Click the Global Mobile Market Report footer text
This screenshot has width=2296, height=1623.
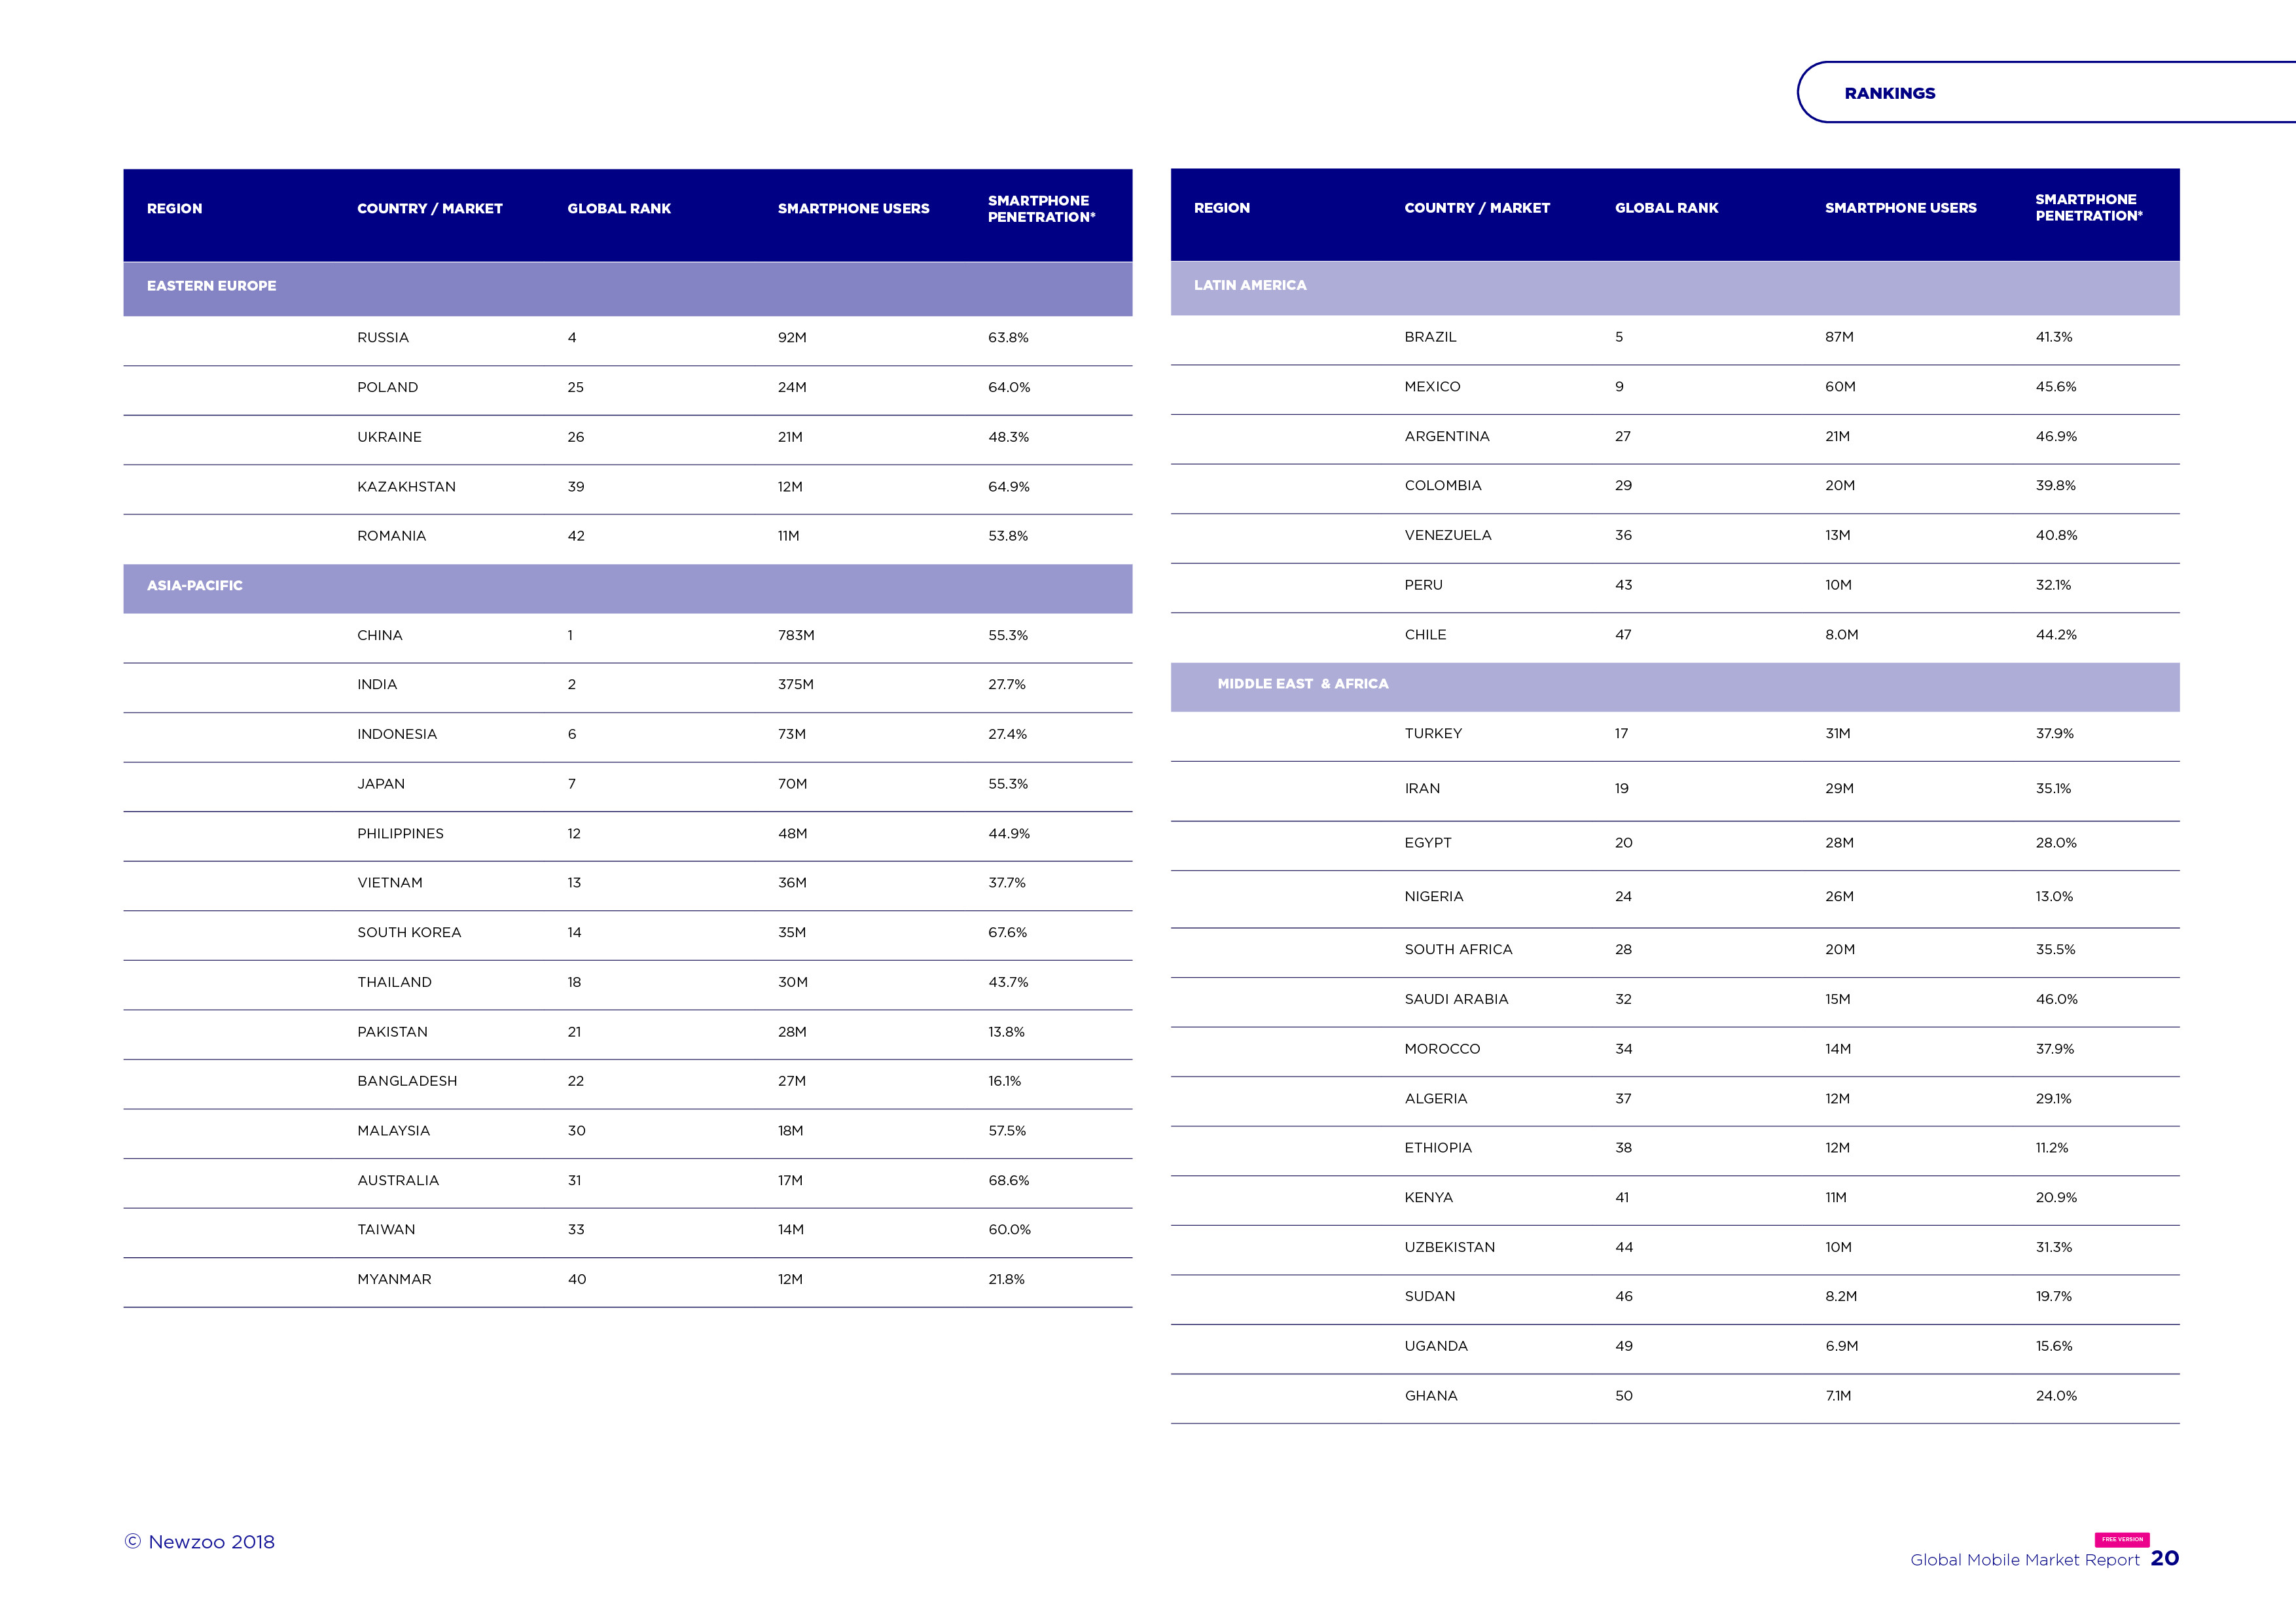click(x=2024, y=1560)
